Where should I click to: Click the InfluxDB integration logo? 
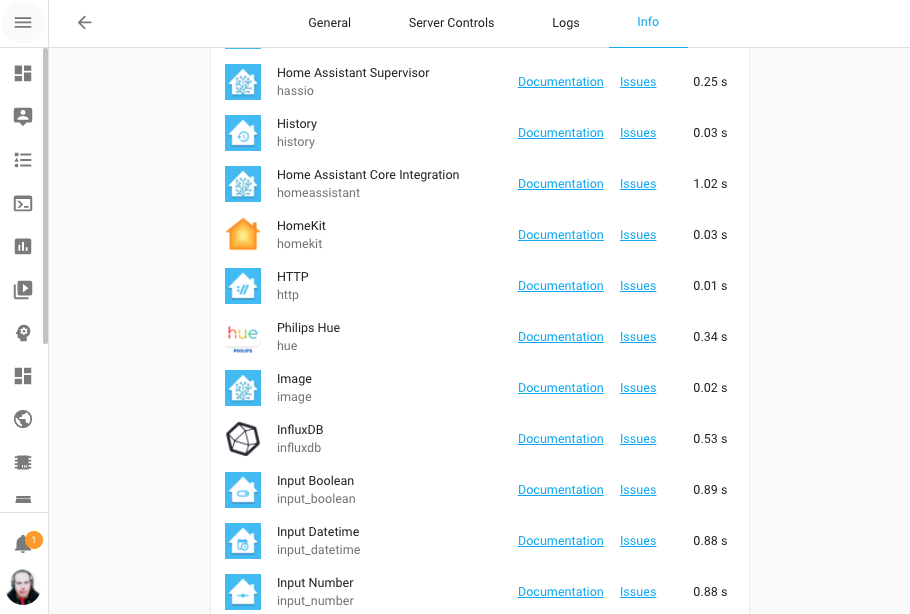pos(242,438)
